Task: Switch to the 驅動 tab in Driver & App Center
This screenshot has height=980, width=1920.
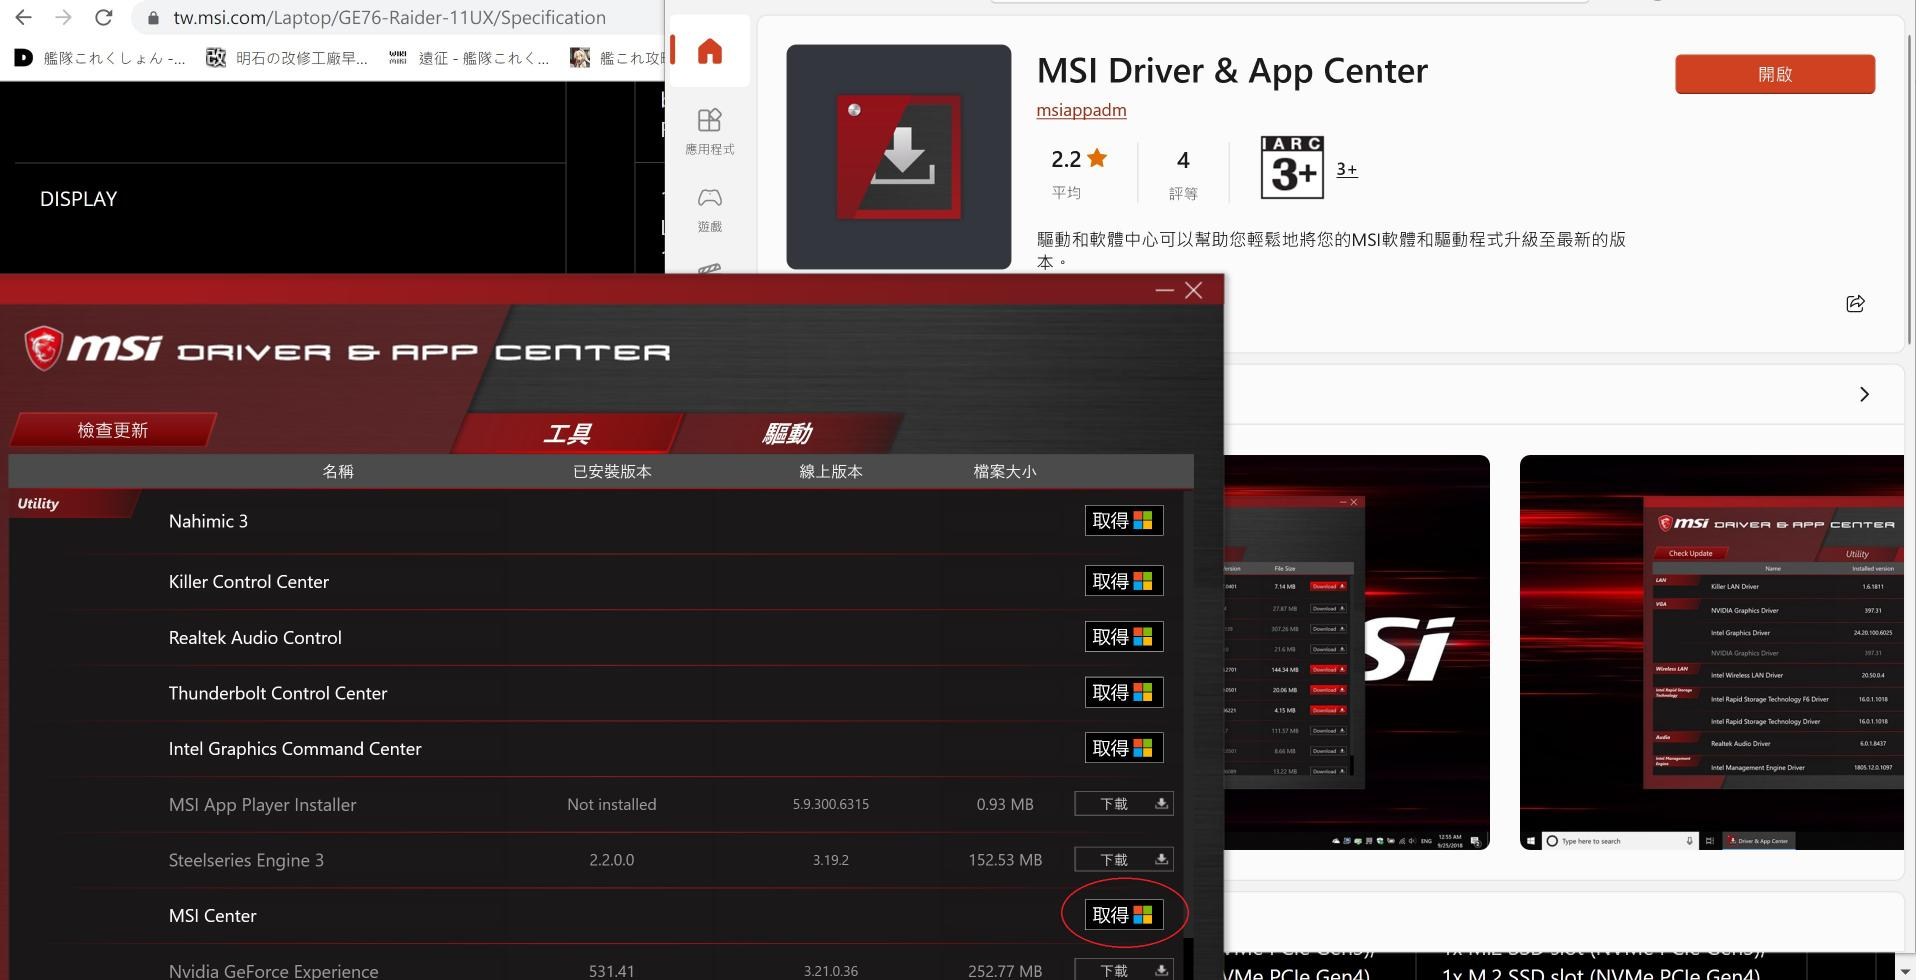Action: [790, 433]
